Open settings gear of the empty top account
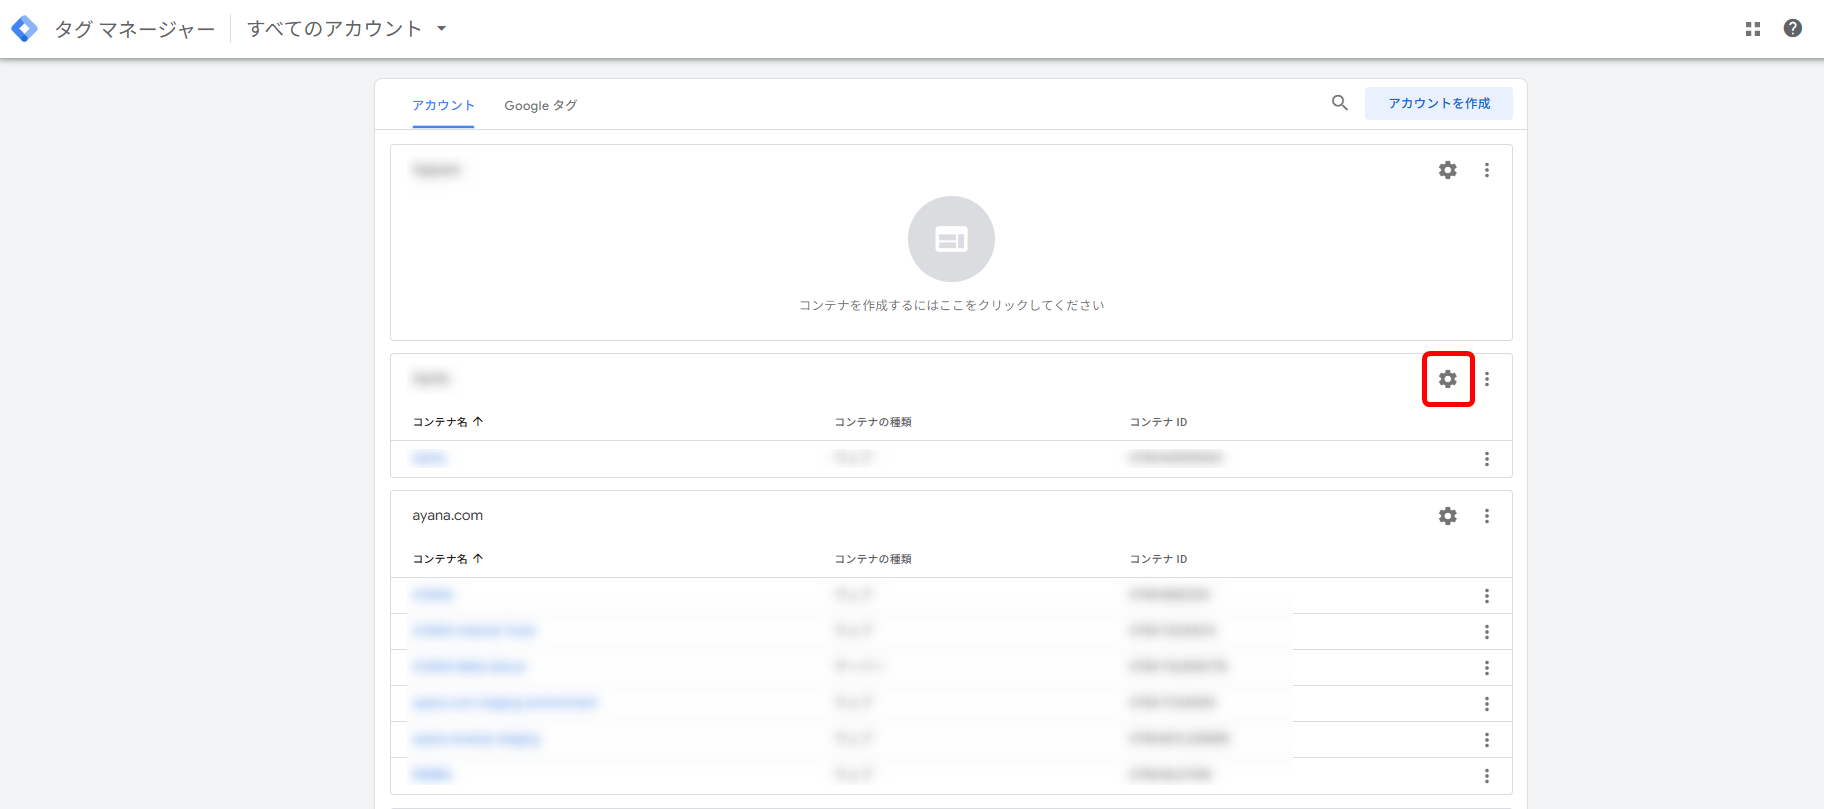The width and height of the screenshot is (1824, 809). tap(1448, 170)
